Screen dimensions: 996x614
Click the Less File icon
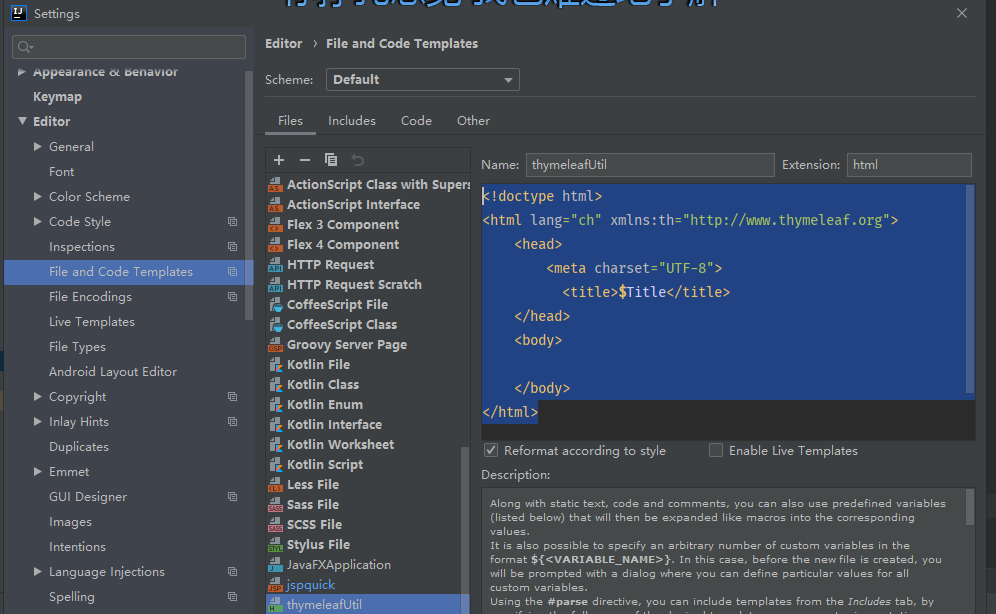tap(275, 485)
